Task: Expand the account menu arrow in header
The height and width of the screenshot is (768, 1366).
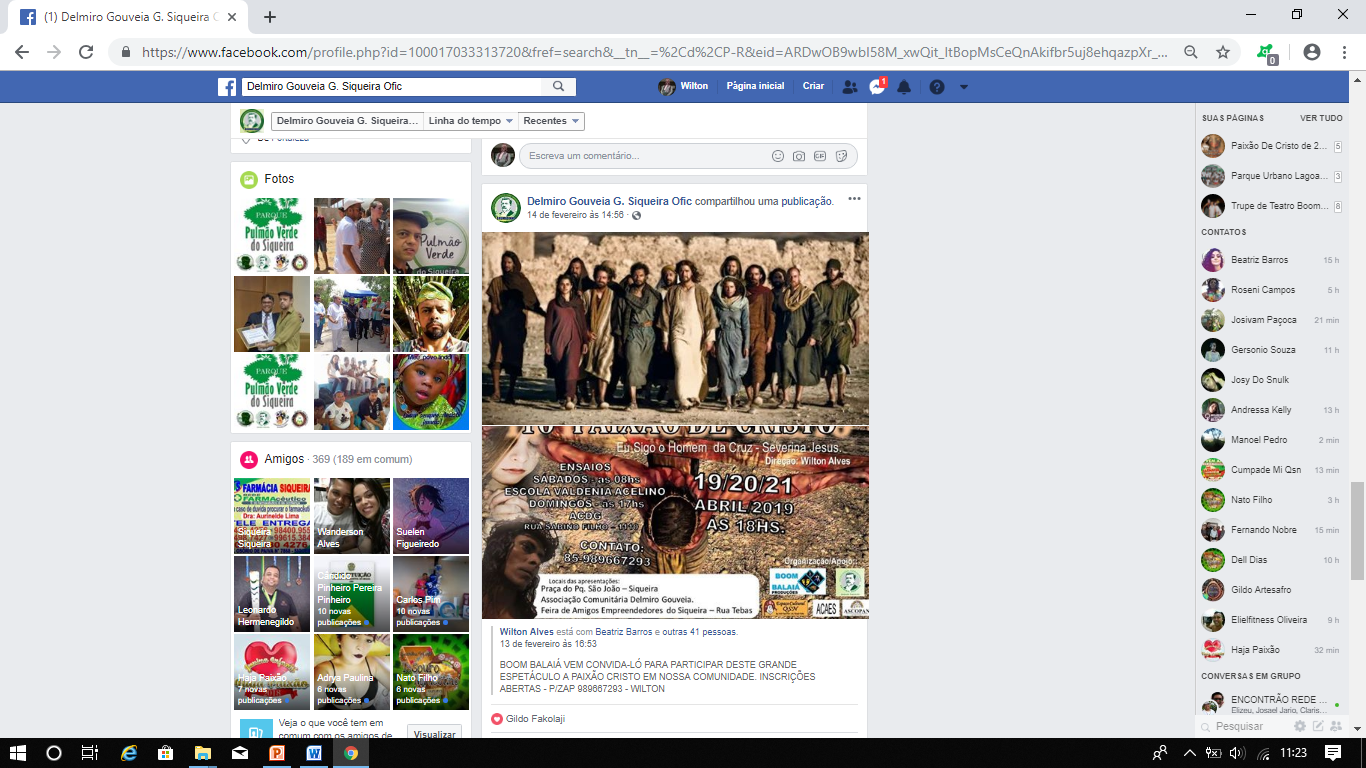Action: pos(963,87)
